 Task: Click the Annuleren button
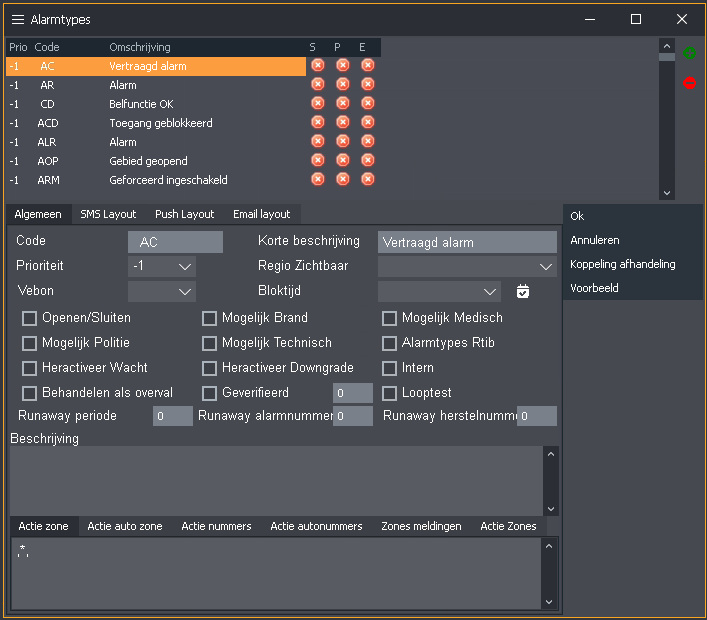[x=633, y=240]
